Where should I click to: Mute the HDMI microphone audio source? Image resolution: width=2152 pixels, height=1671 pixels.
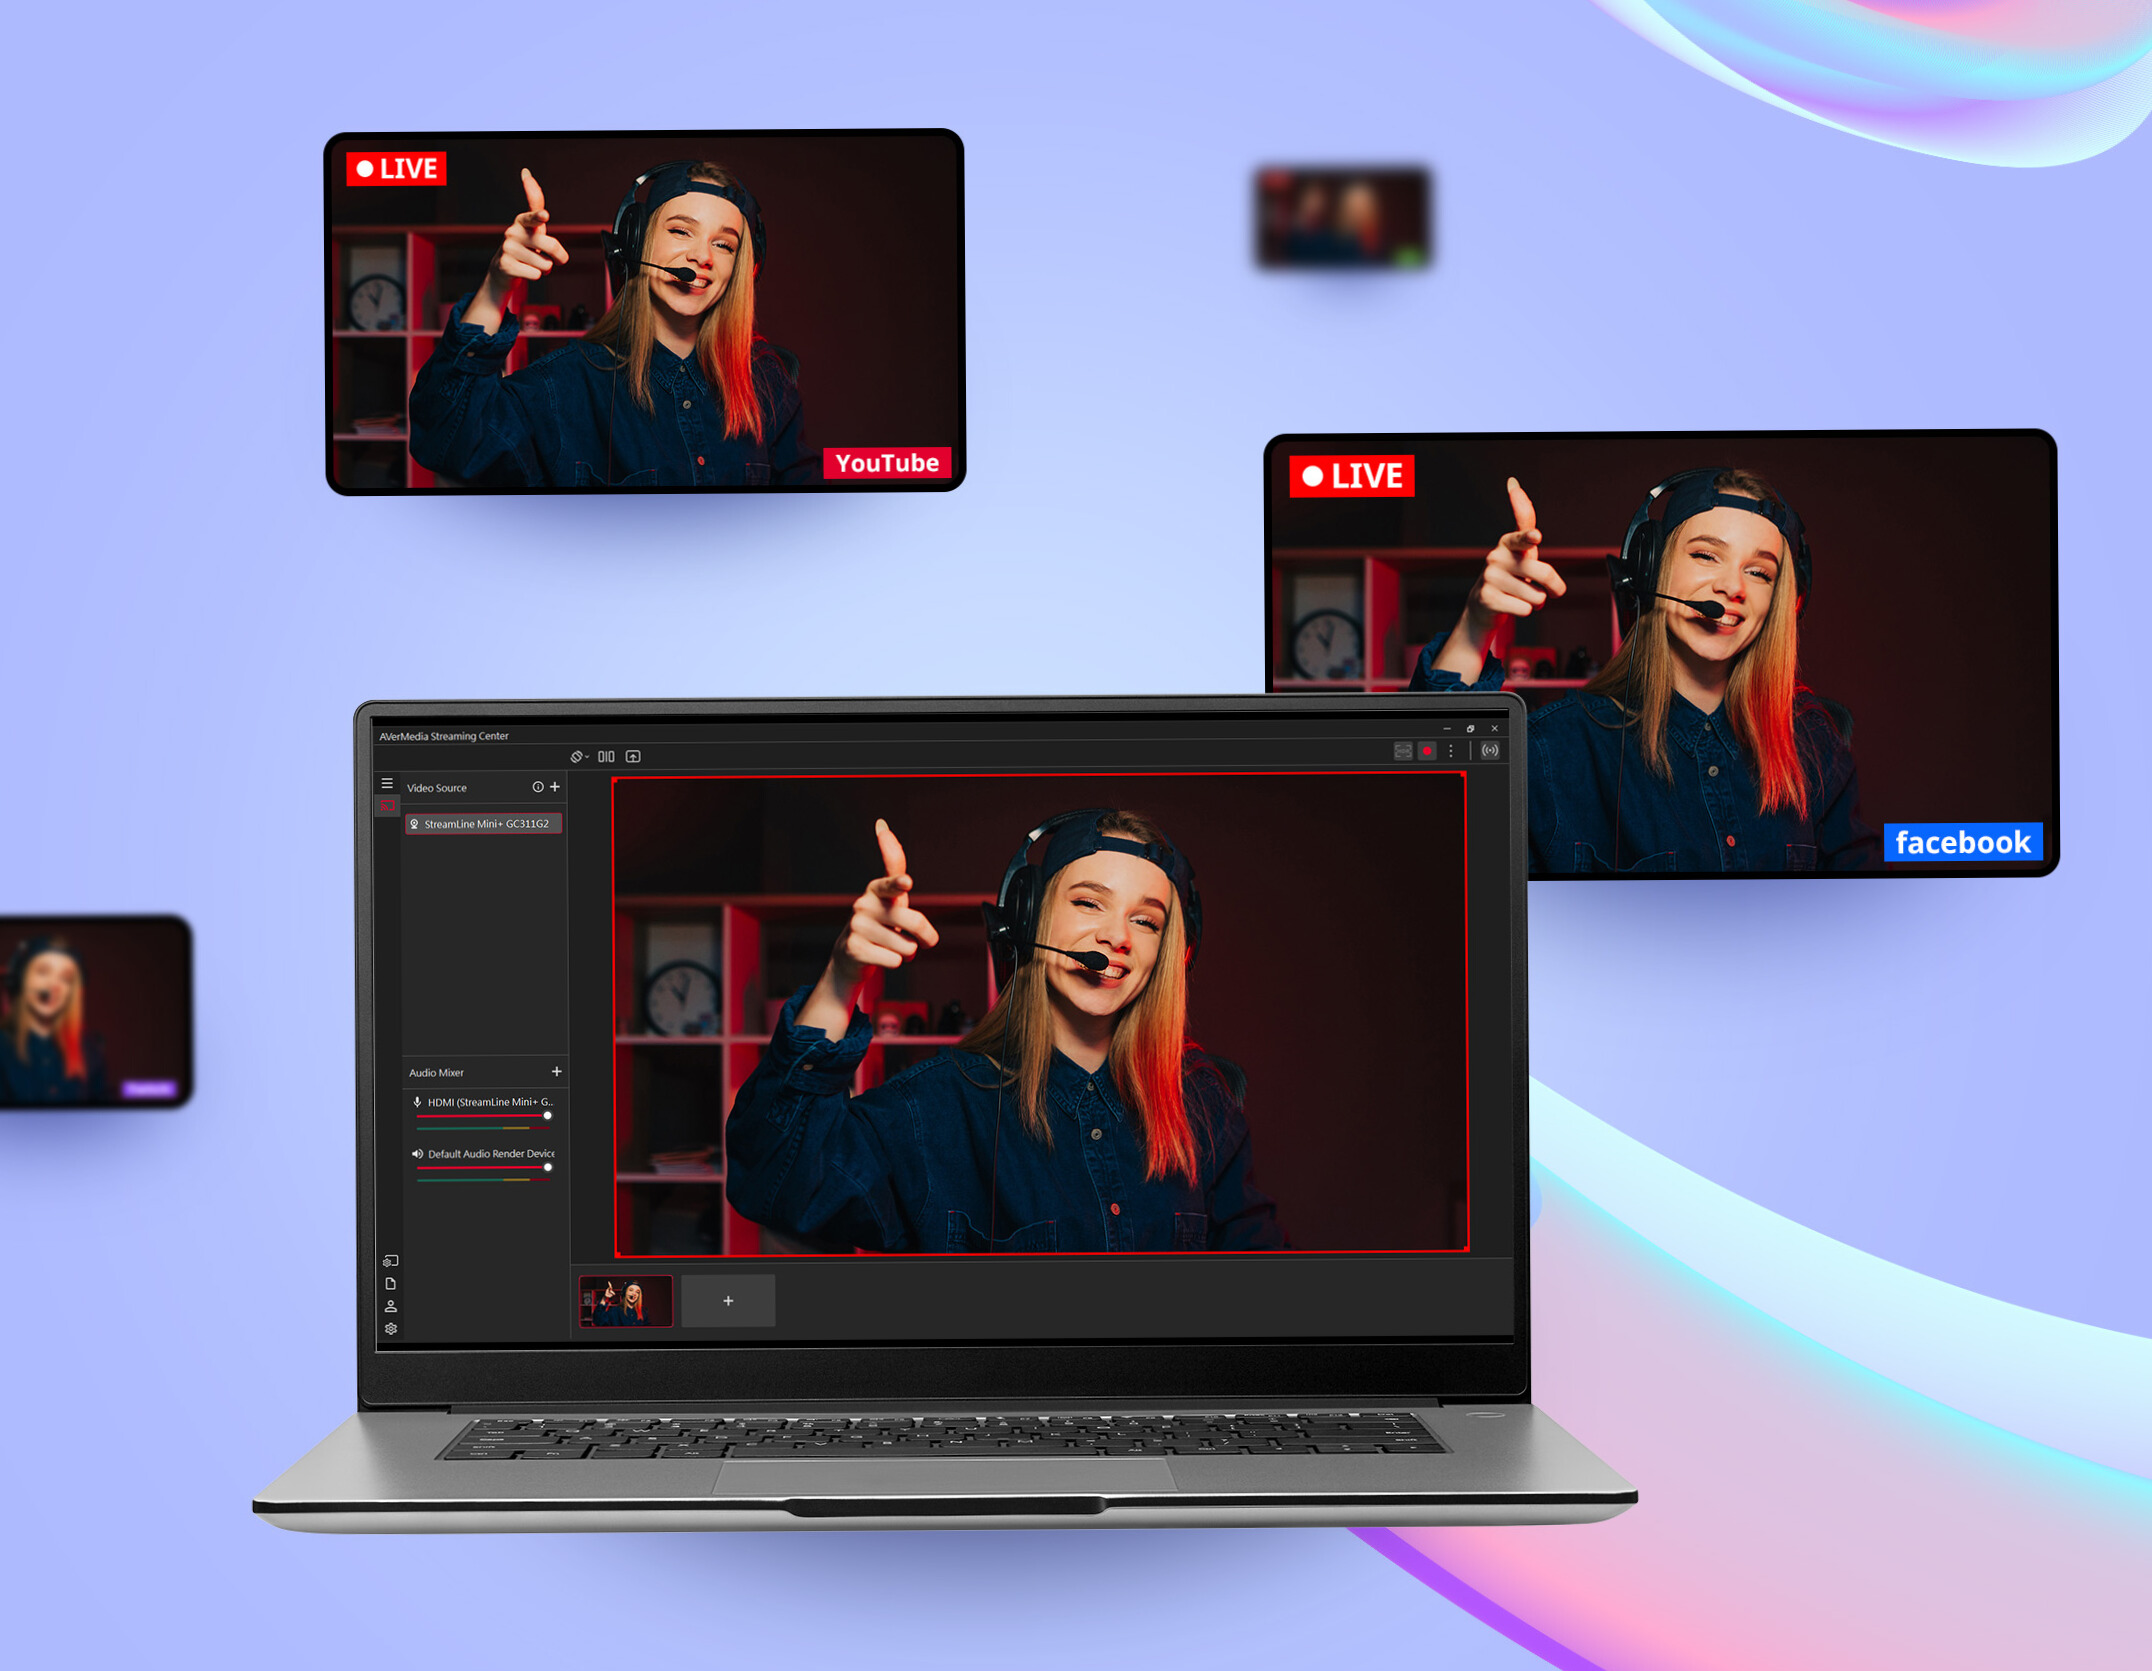point(417,1102)
